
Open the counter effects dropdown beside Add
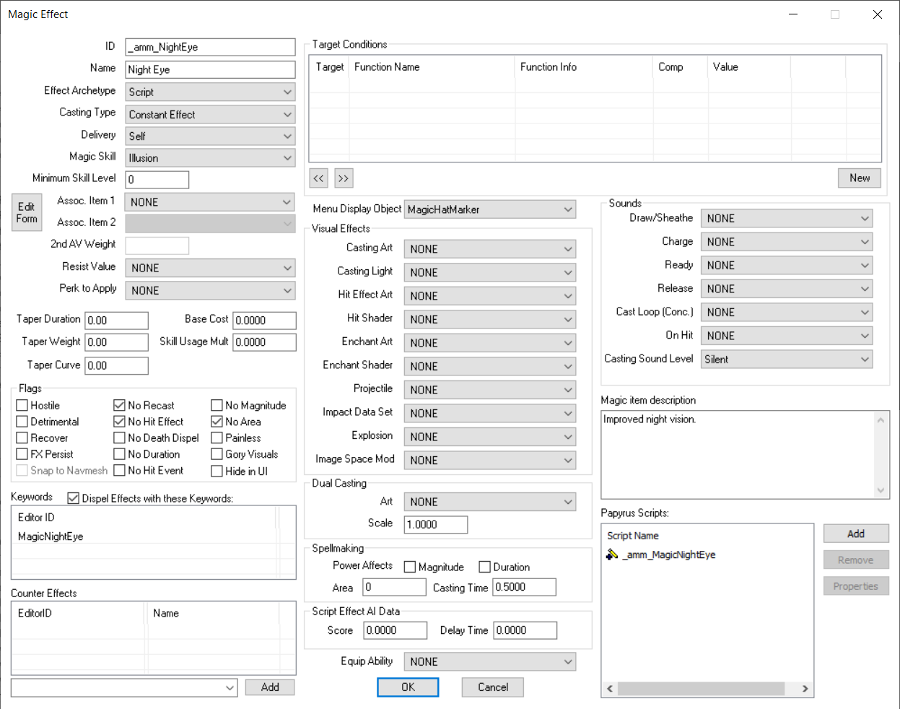click(x=124, y=688)
